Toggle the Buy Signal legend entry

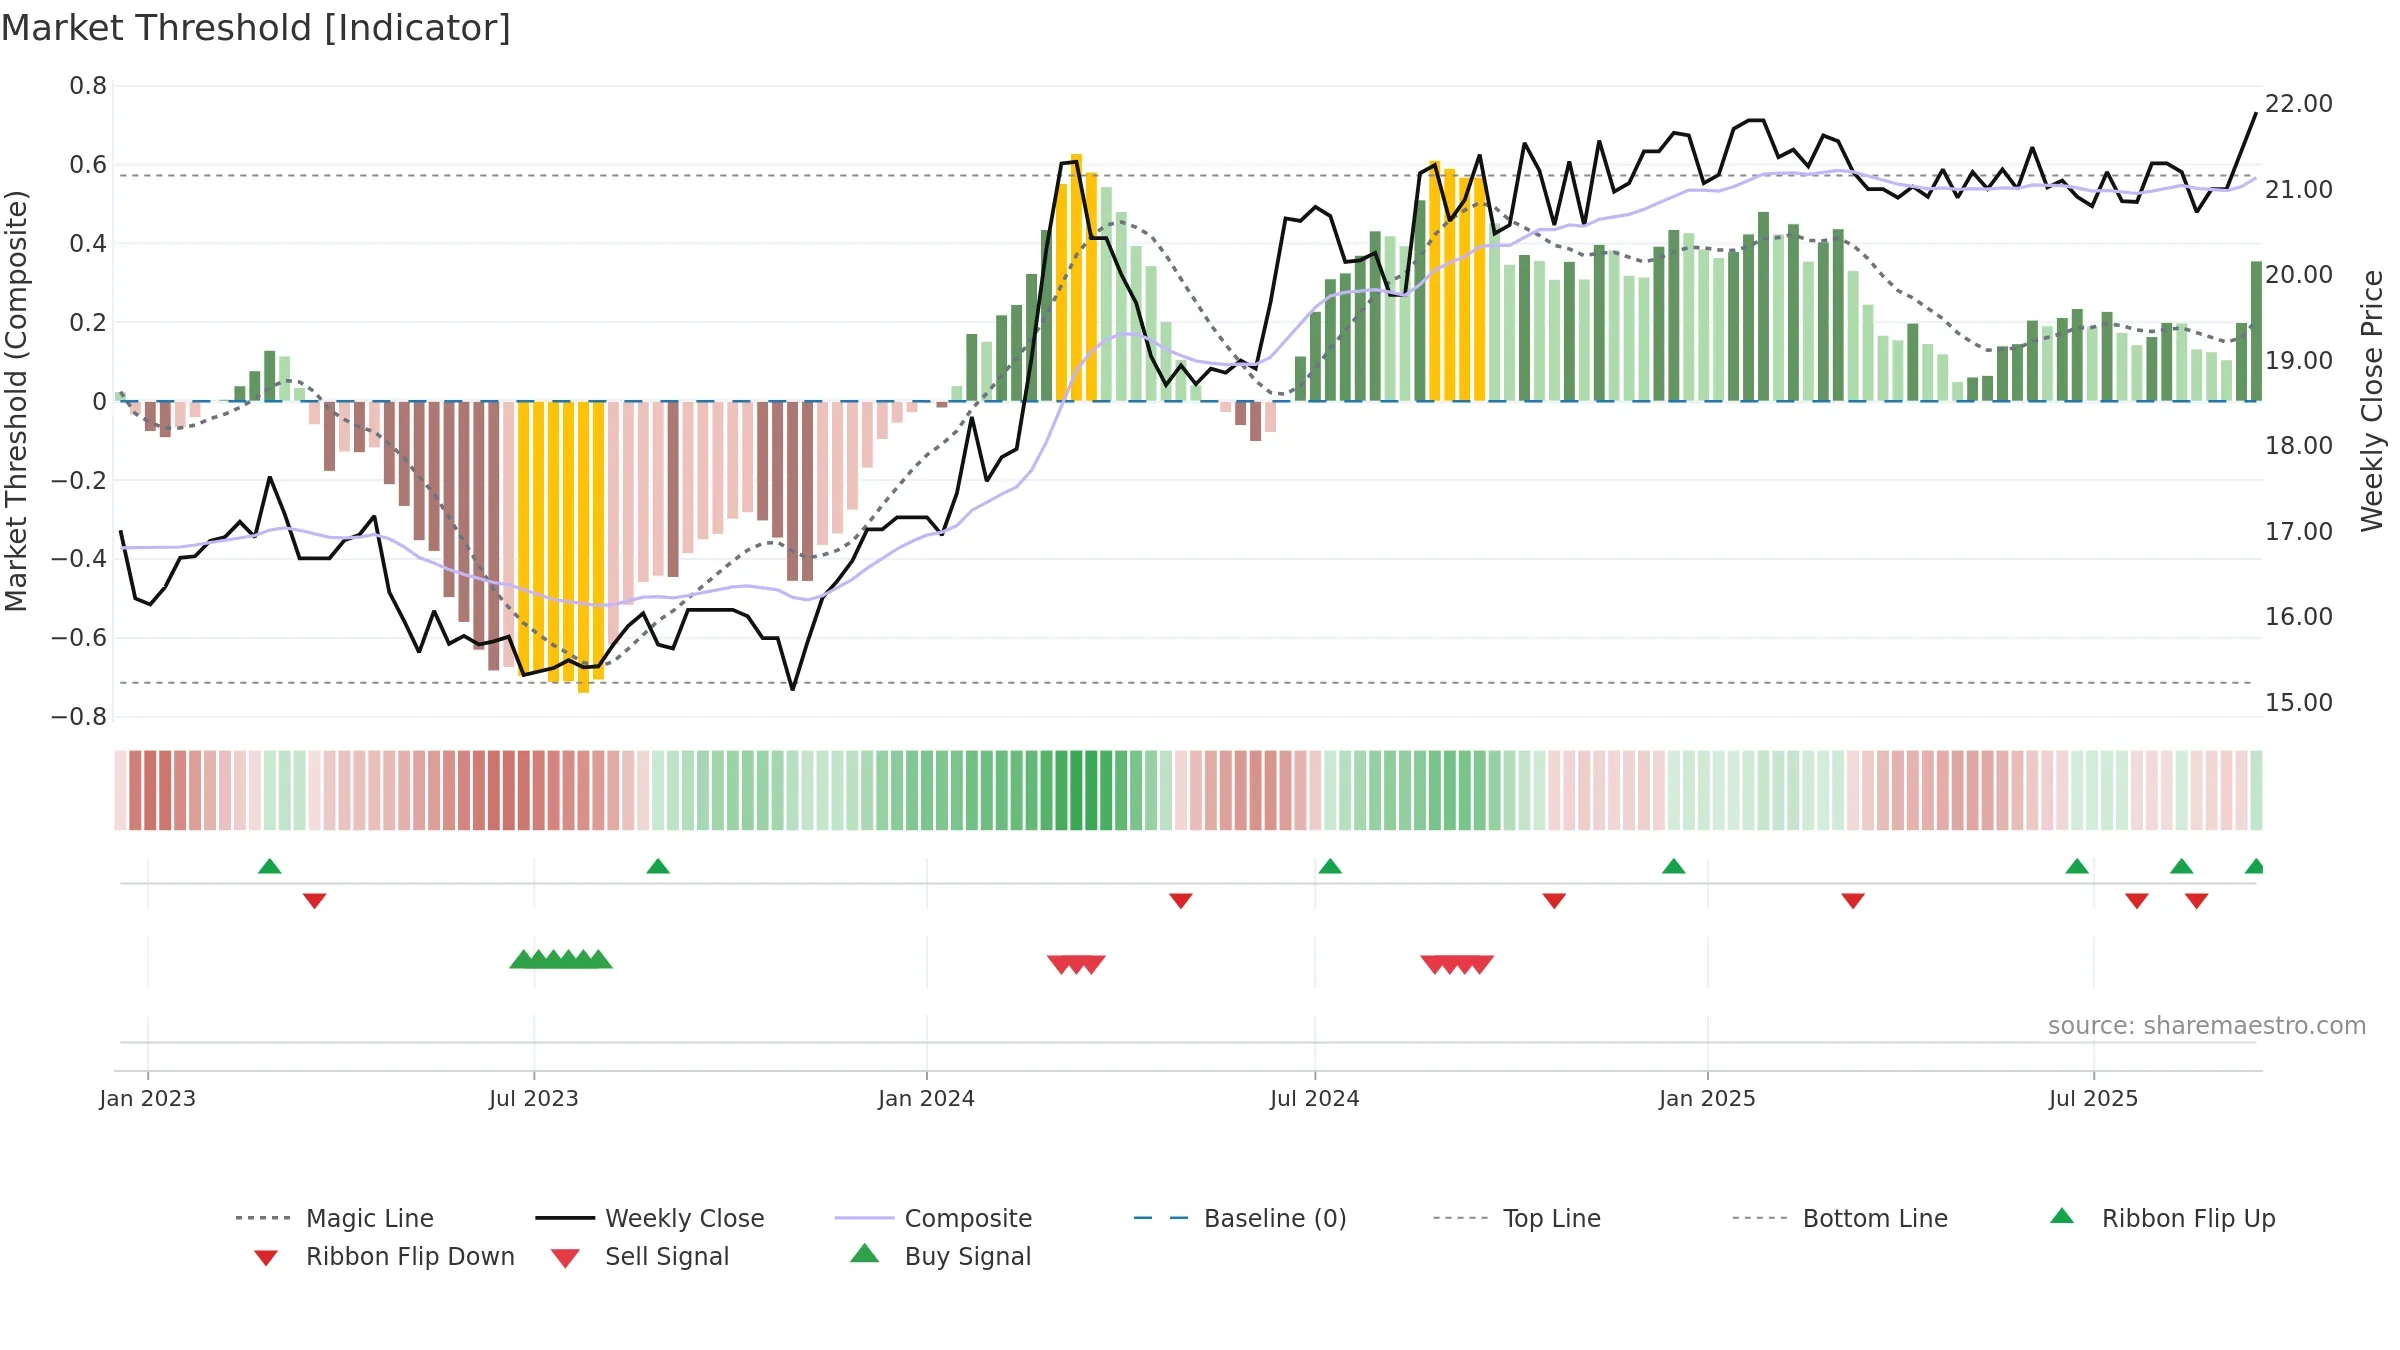[x=940, y=1256]
